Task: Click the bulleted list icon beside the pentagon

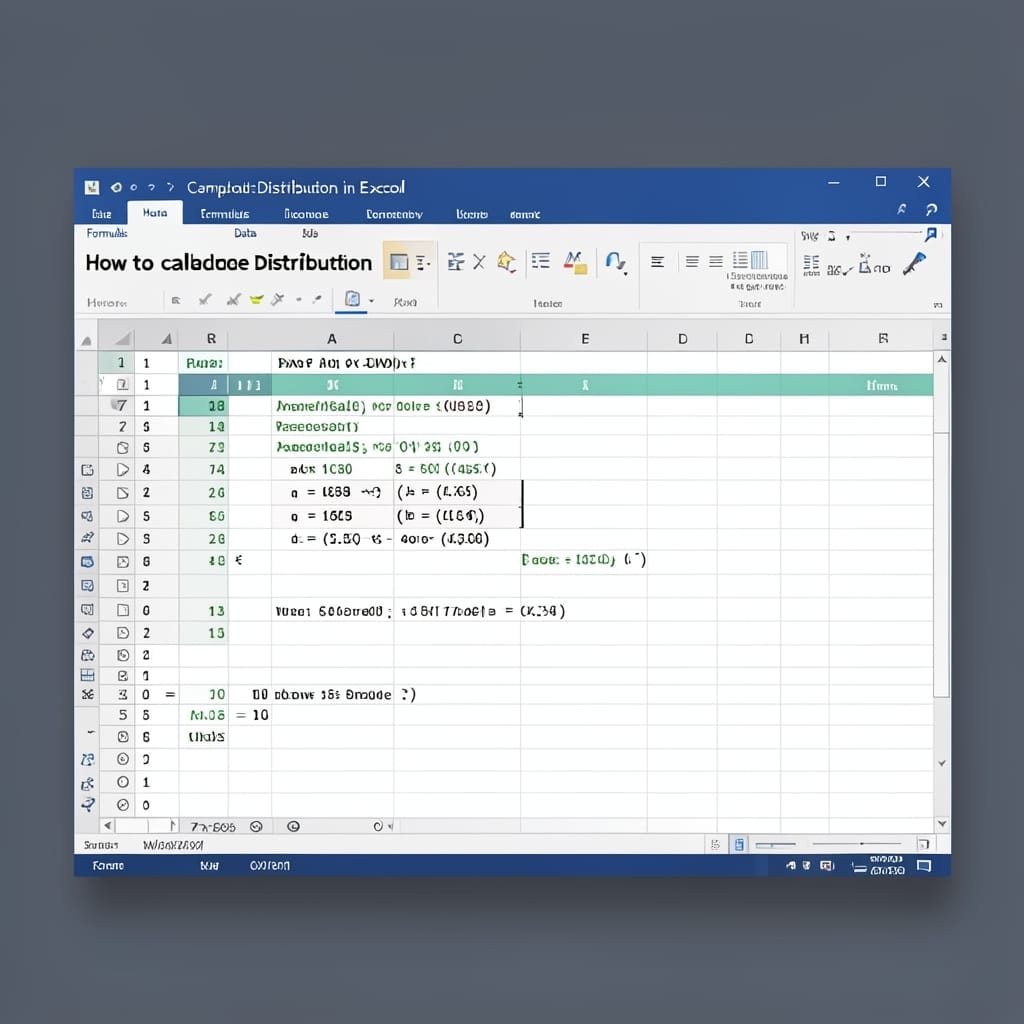Action: point(540,261)
